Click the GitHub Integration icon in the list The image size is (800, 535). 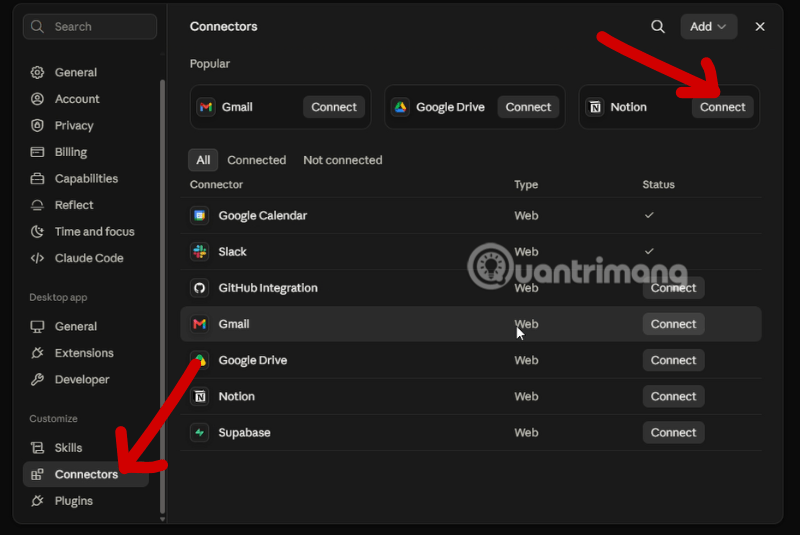pos(199,288)
